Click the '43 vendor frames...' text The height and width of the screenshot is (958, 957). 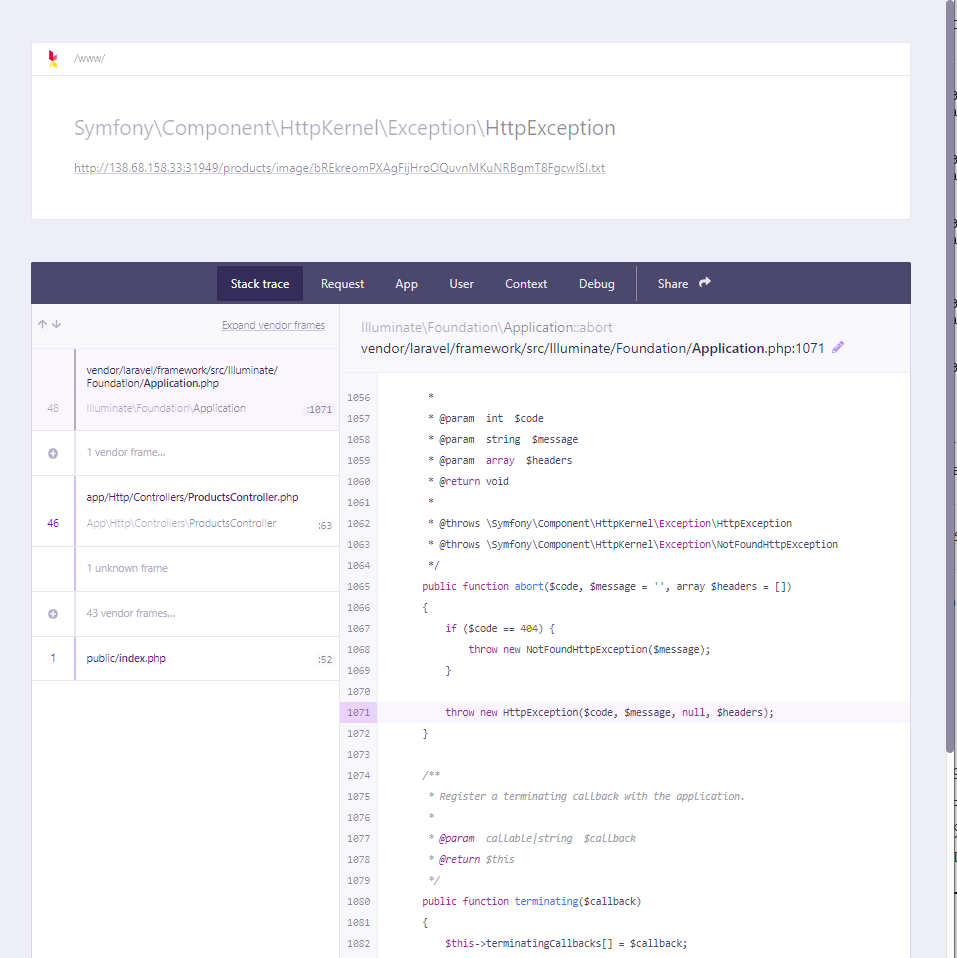pos(131,613)
